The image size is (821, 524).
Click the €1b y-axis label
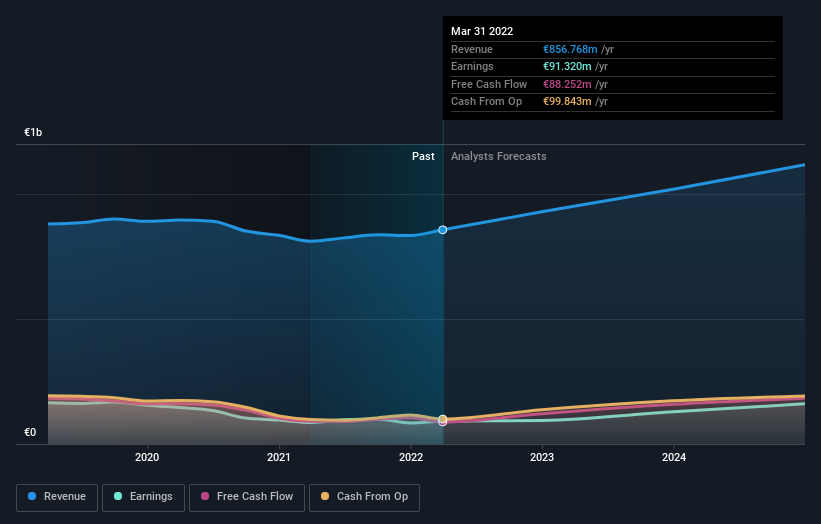pos(33,132)
